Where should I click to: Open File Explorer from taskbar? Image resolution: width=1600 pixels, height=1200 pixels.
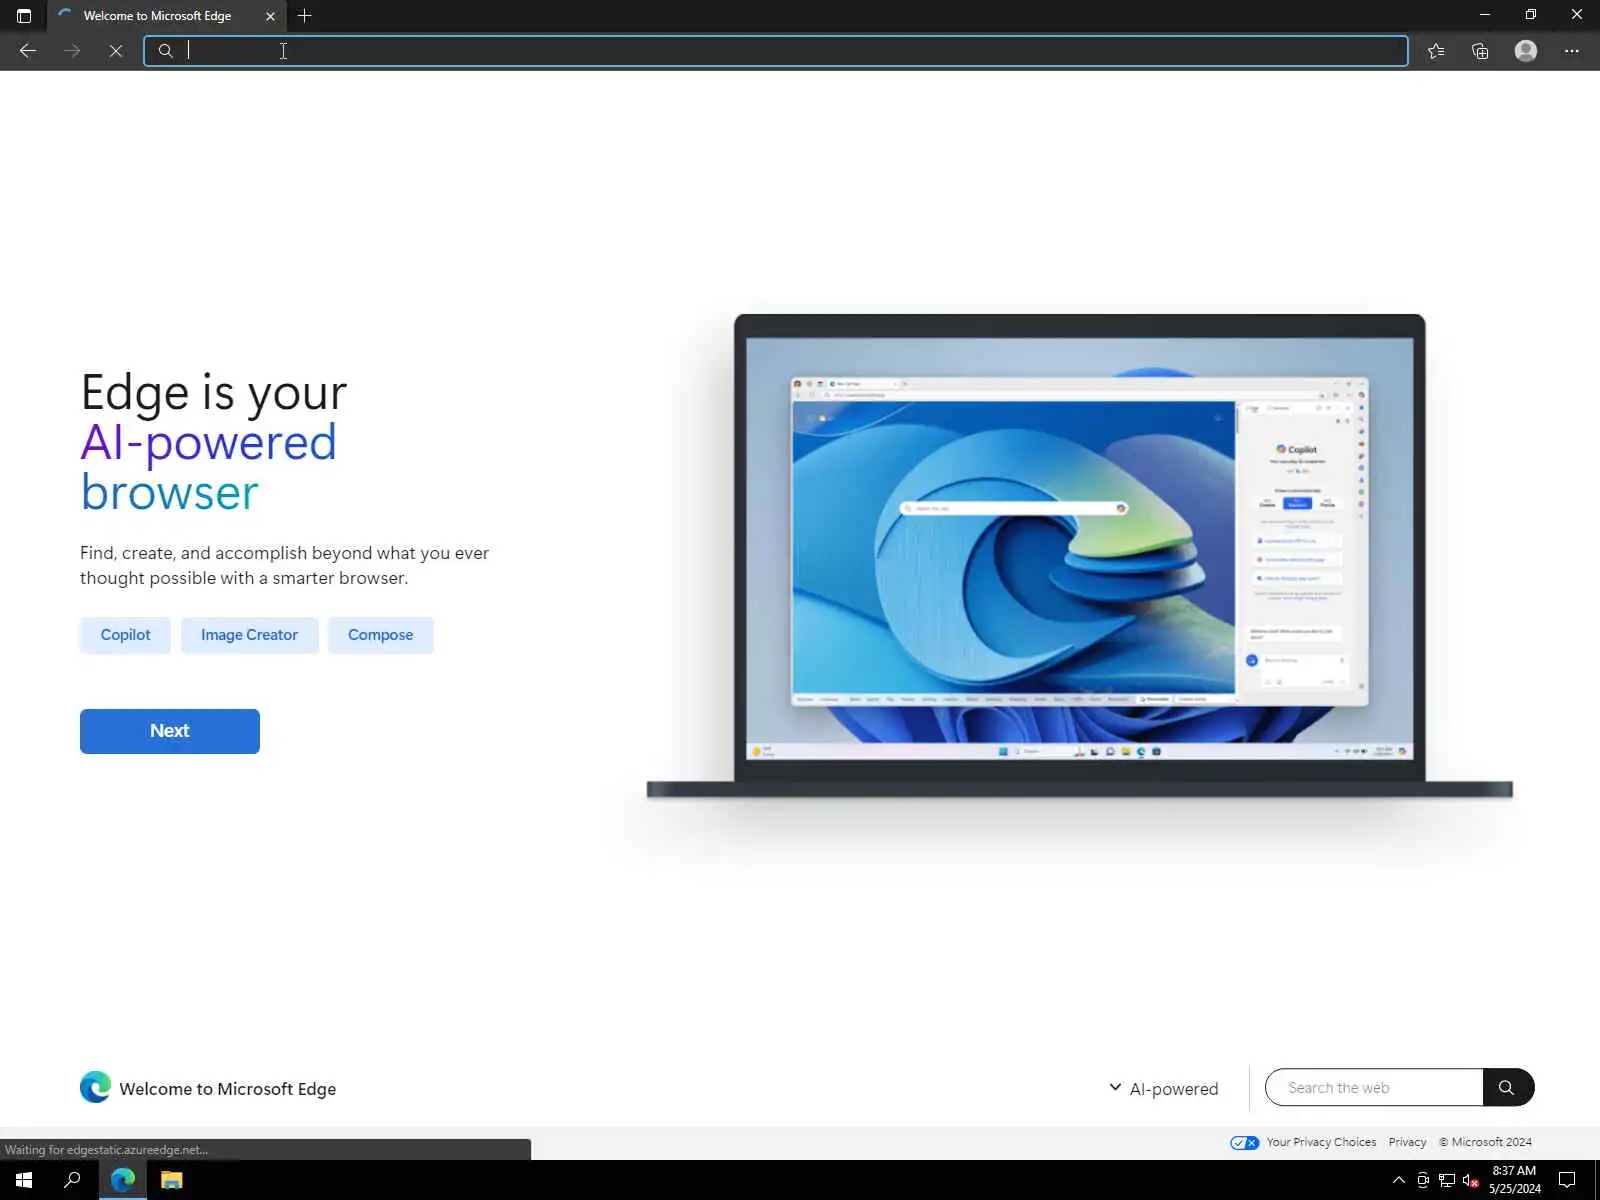pos(172,1180)
